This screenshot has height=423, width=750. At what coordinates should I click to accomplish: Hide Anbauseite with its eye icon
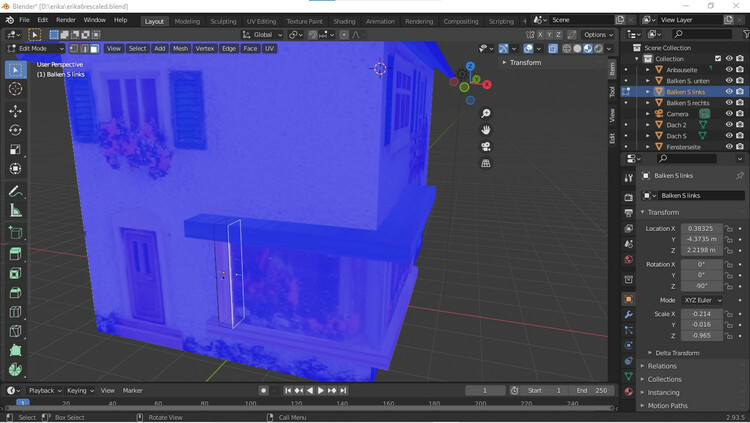[729, 70]
